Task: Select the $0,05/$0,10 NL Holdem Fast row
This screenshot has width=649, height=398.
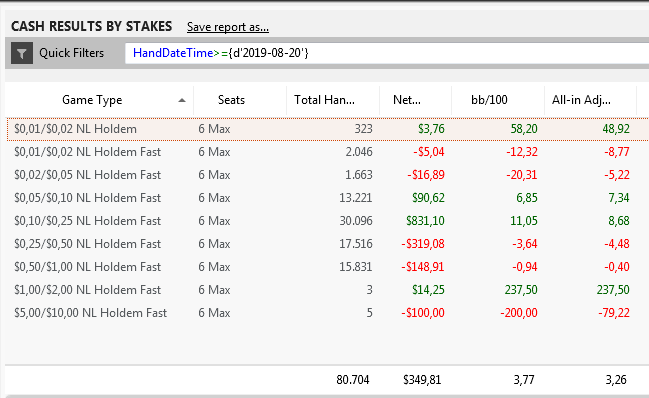Action: [327, 198]
